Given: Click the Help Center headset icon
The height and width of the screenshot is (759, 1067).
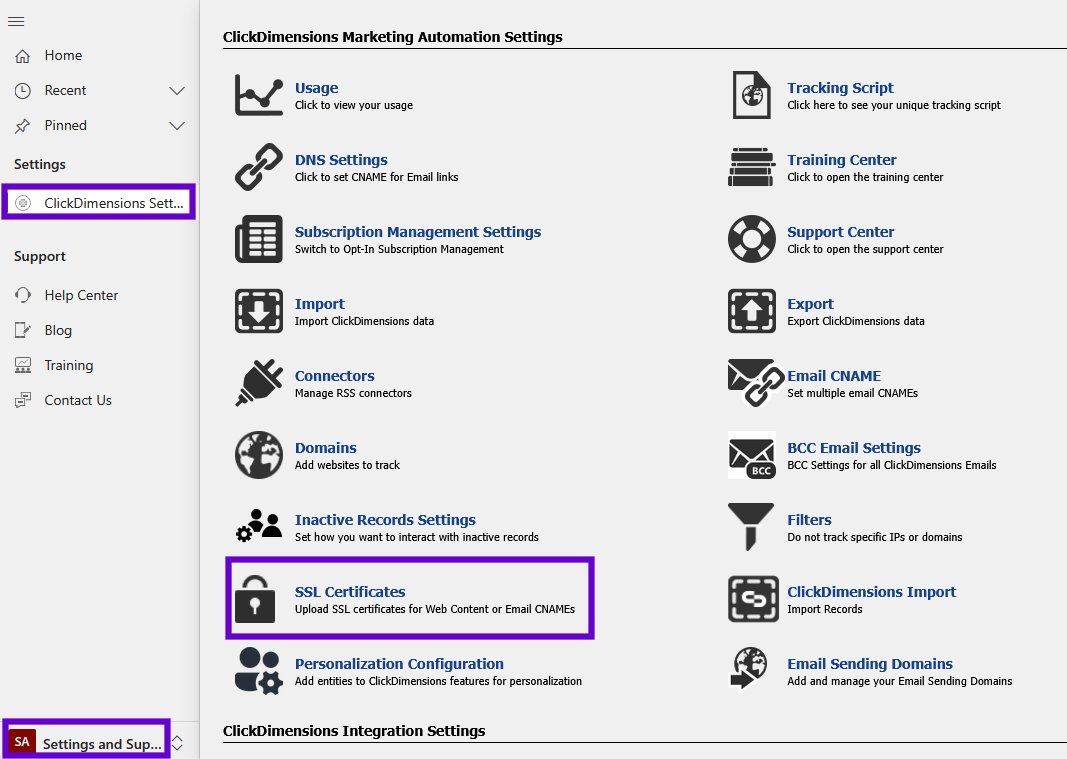Looking at the screenshot, I should coord(22,295).
